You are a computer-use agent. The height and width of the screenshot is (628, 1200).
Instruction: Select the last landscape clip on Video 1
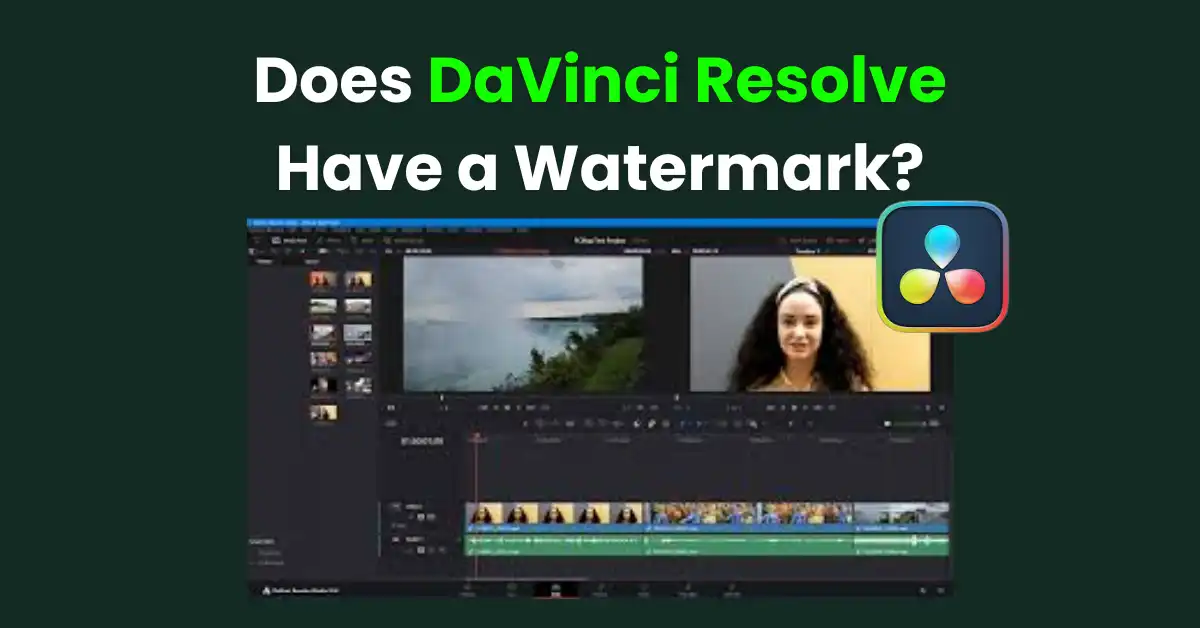click(902, 517)
